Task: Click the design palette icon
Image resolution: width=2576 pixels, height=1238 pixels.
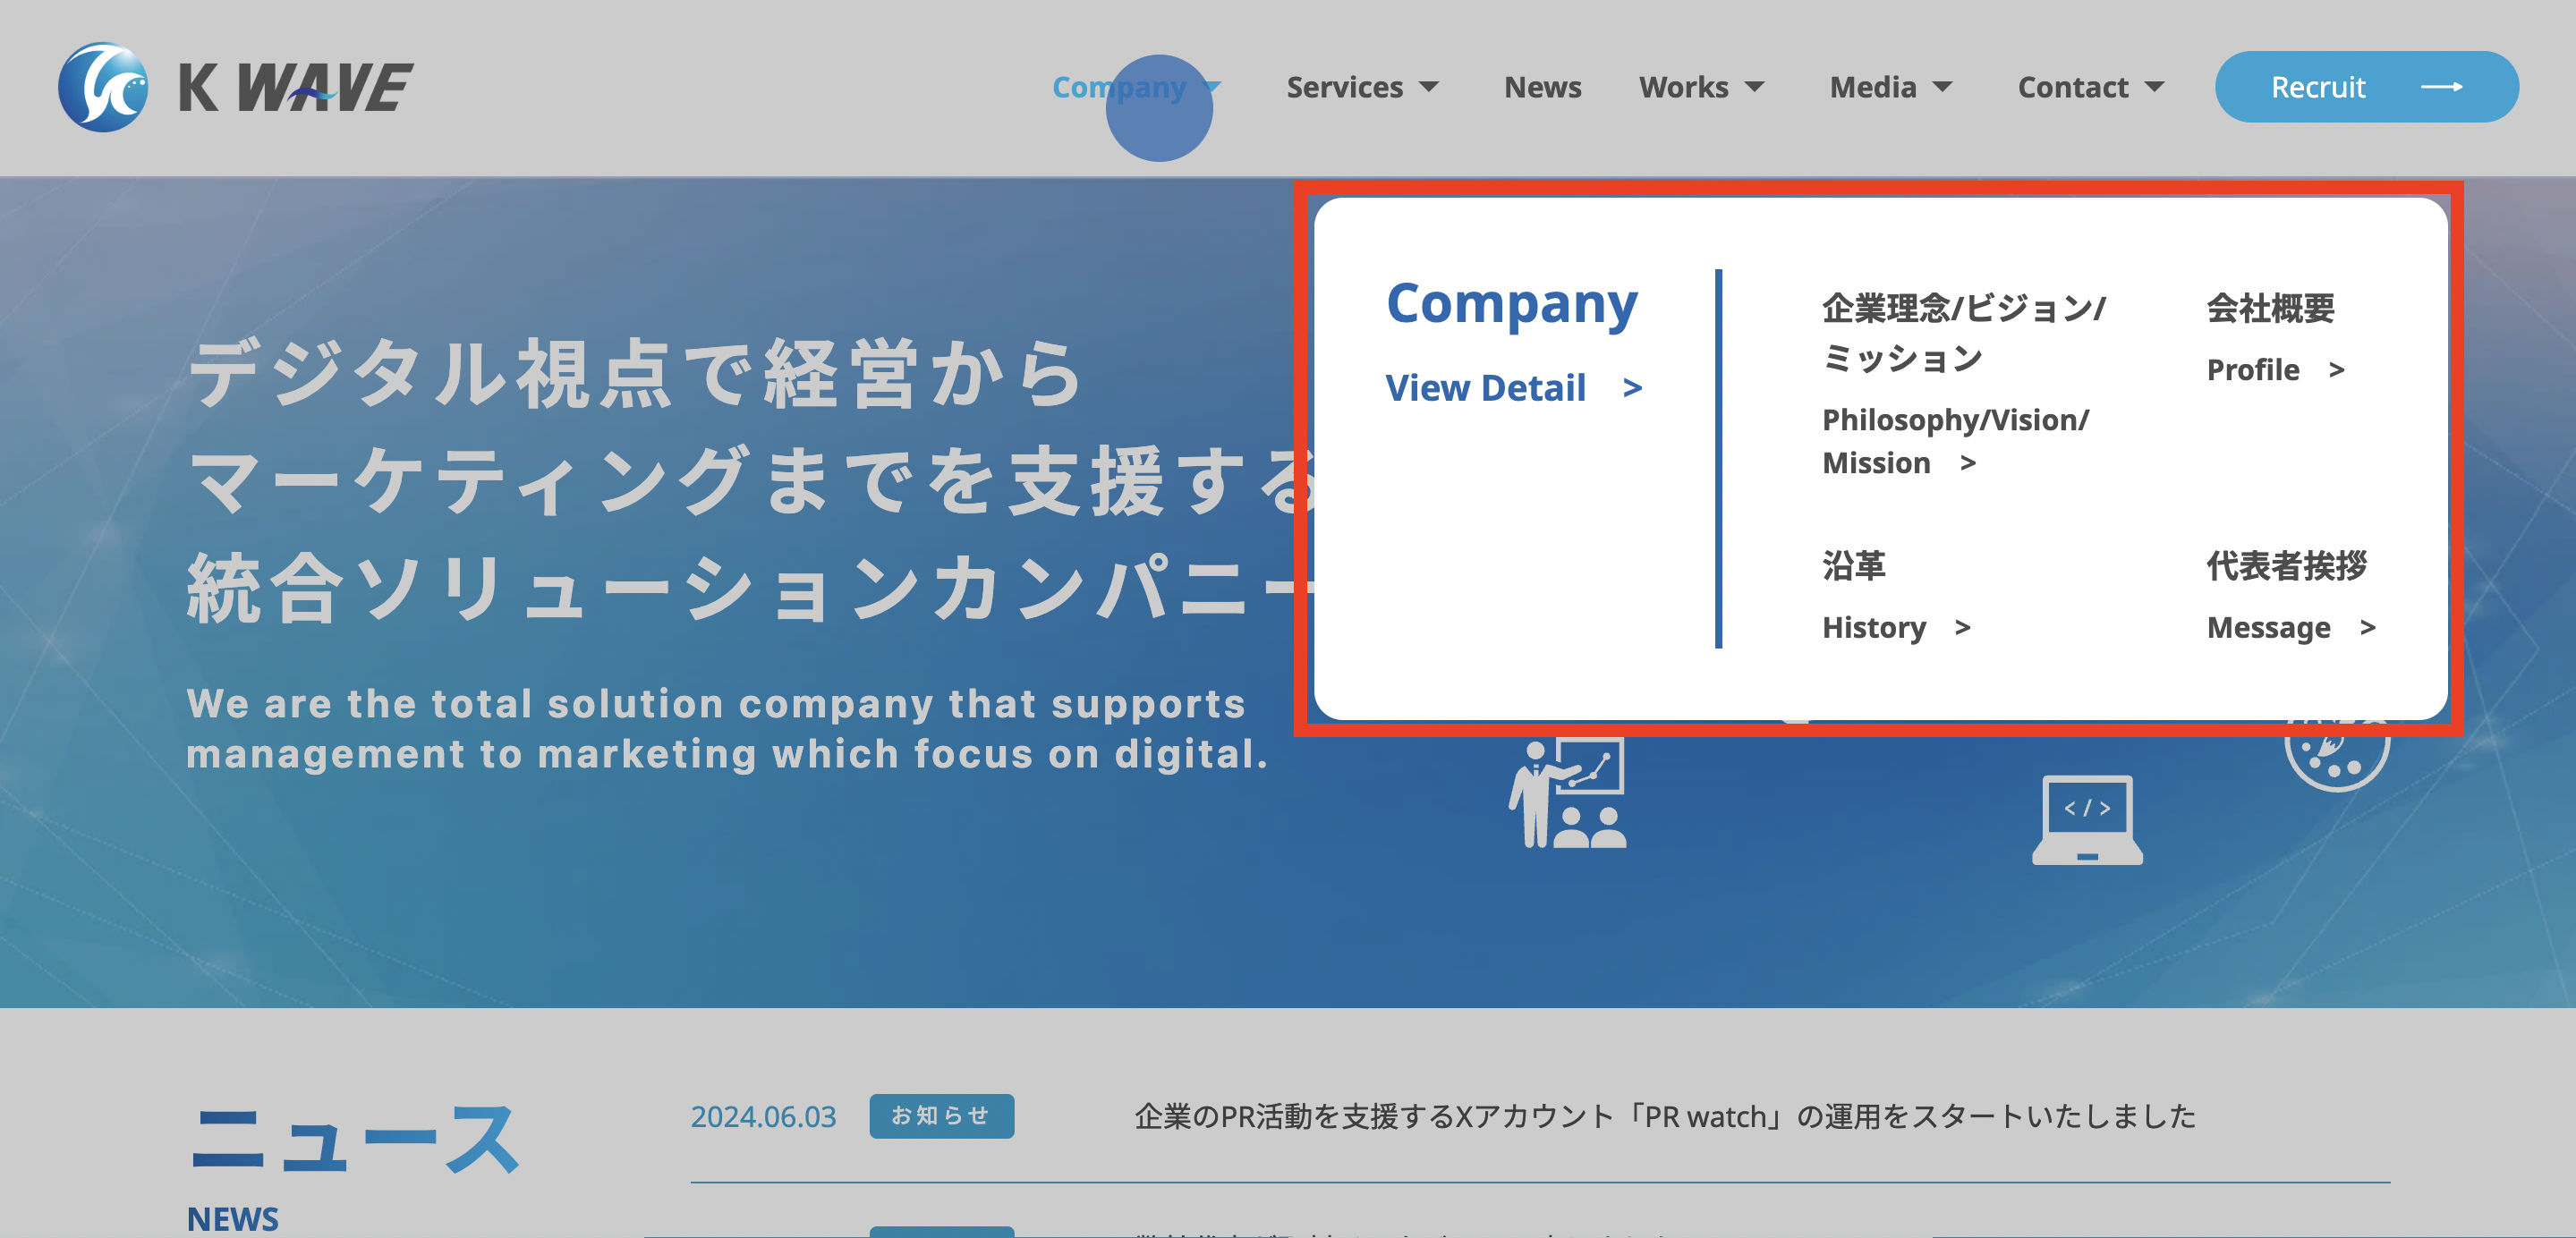Action: click(2336, 755)
